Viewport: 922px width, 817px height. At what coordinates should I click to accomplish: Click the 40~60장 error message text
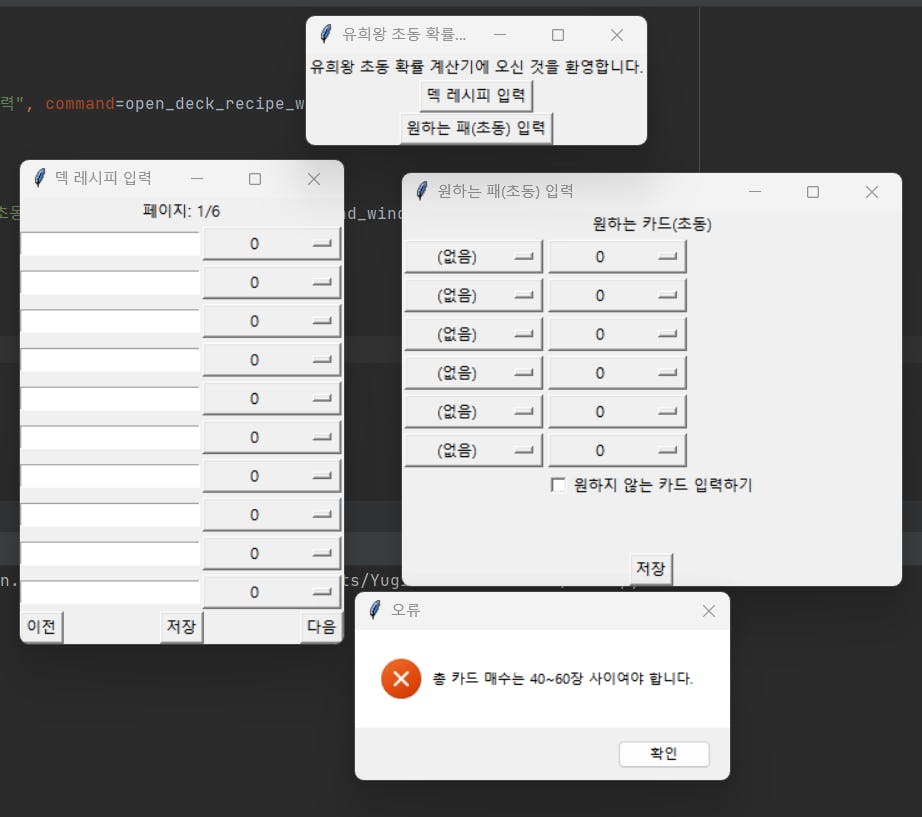[563, 679]
